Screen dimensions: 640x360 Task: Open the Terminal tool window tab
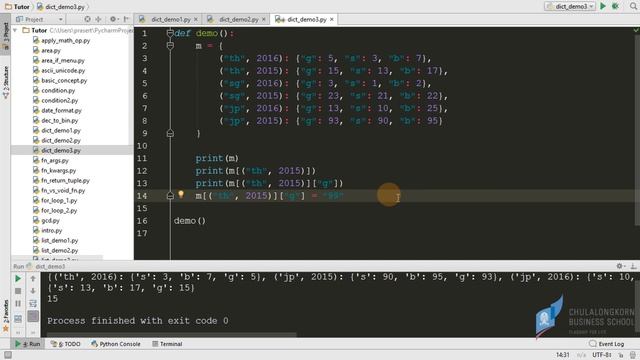point(167,344)
